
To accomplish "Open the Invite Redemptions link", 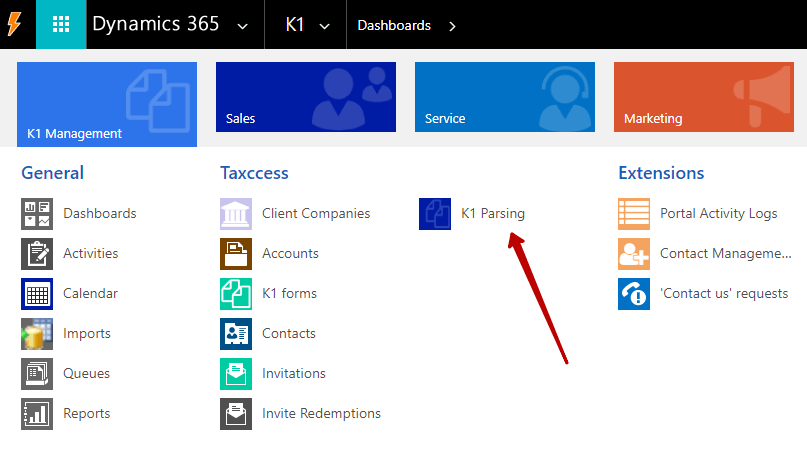I will point(321,413).
